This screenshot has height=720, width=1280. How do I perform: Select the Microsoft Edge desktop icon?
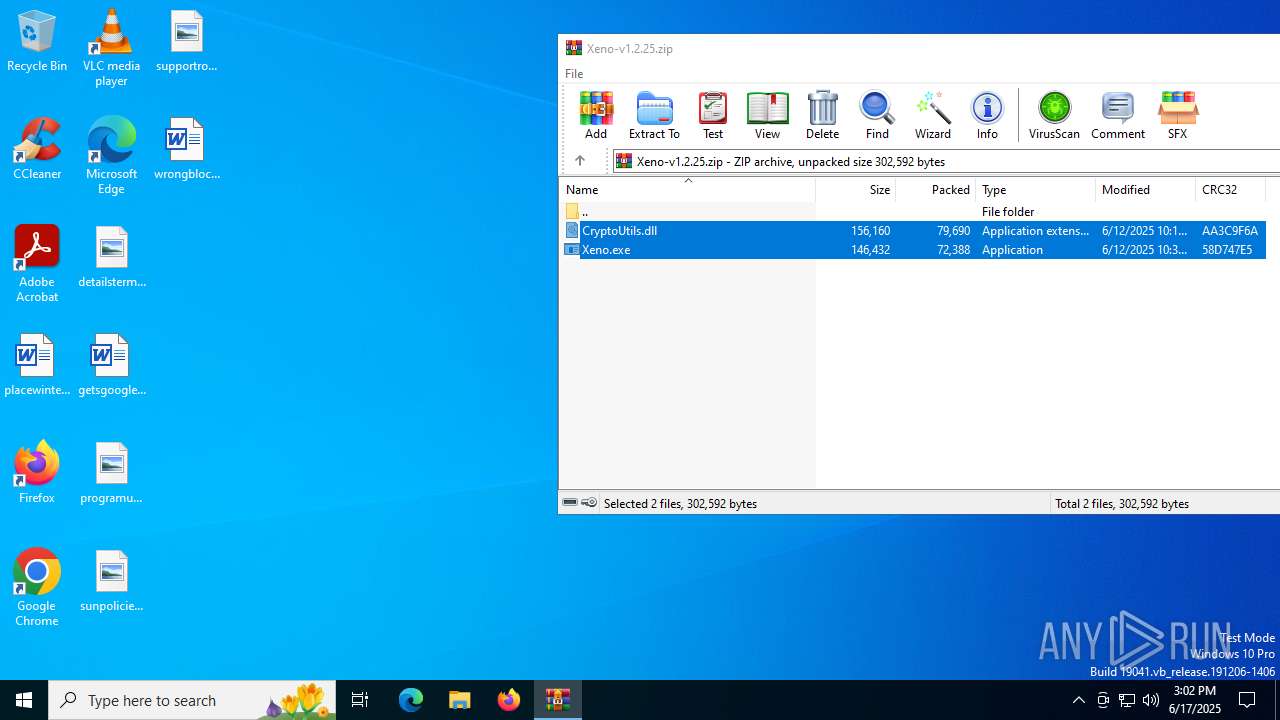[x=111, y=156]
